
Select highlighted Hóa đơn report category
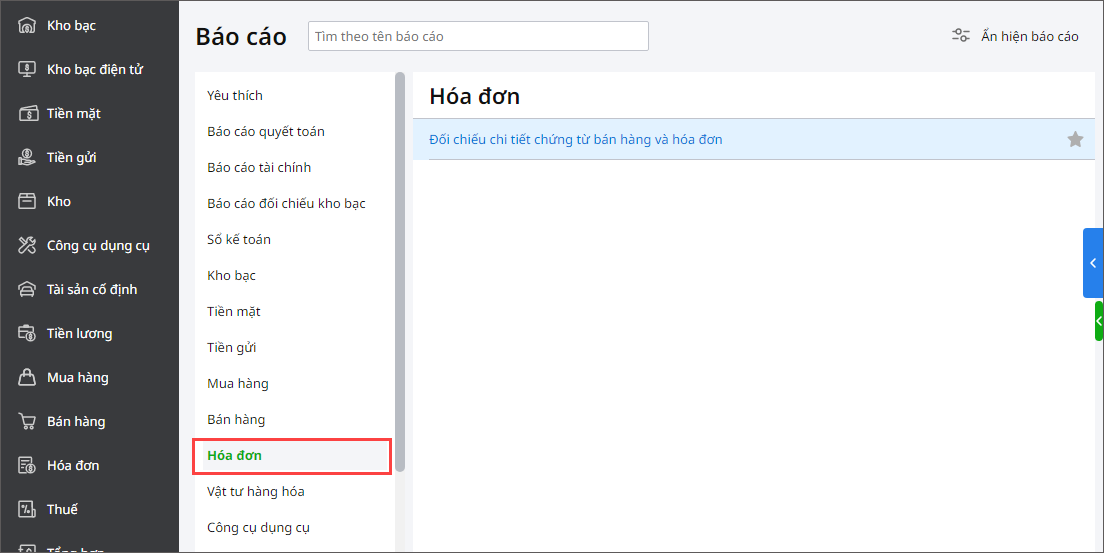tap(292, 456)
